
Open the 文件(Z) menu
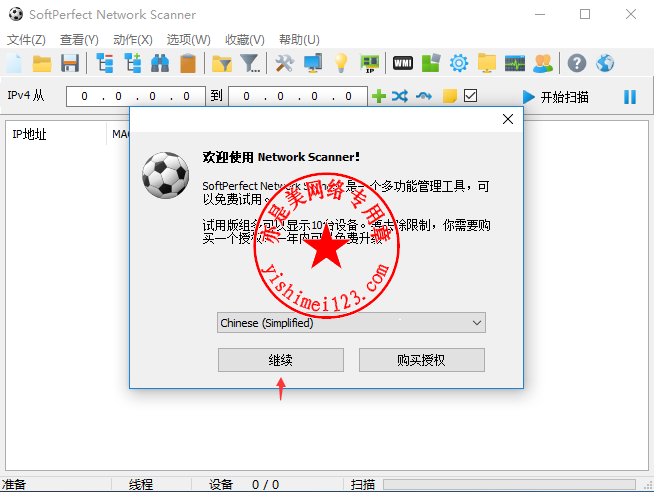point(26,40)
